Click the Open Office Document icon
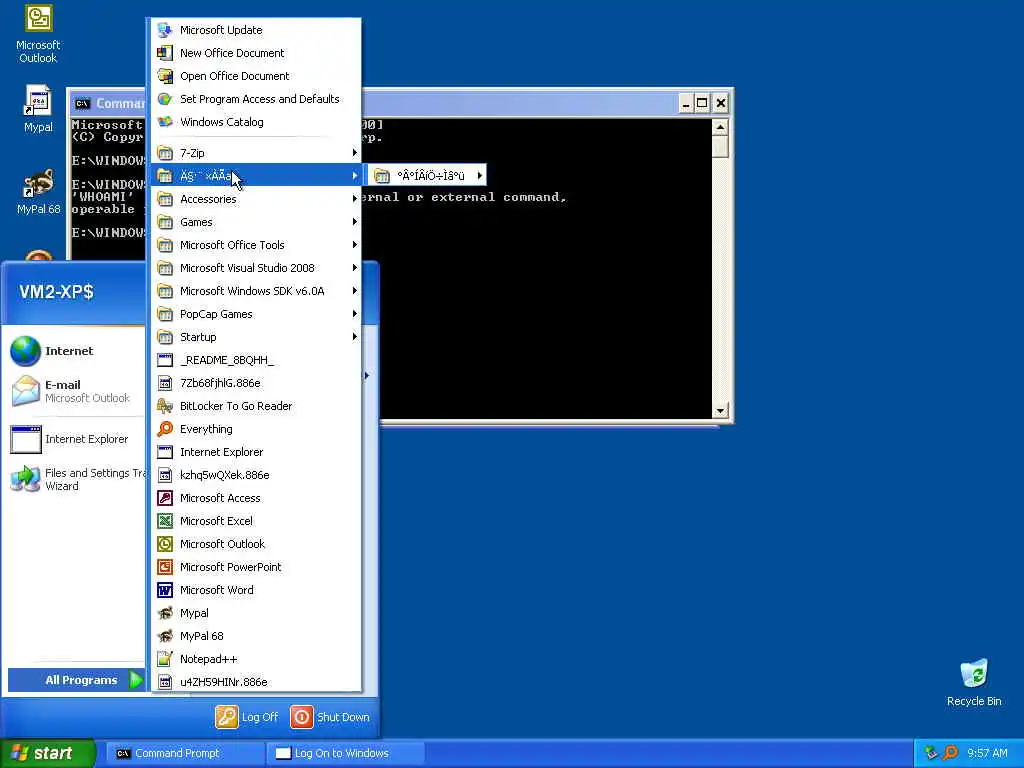Screen dimensions: 1024x768 (165, 76)
